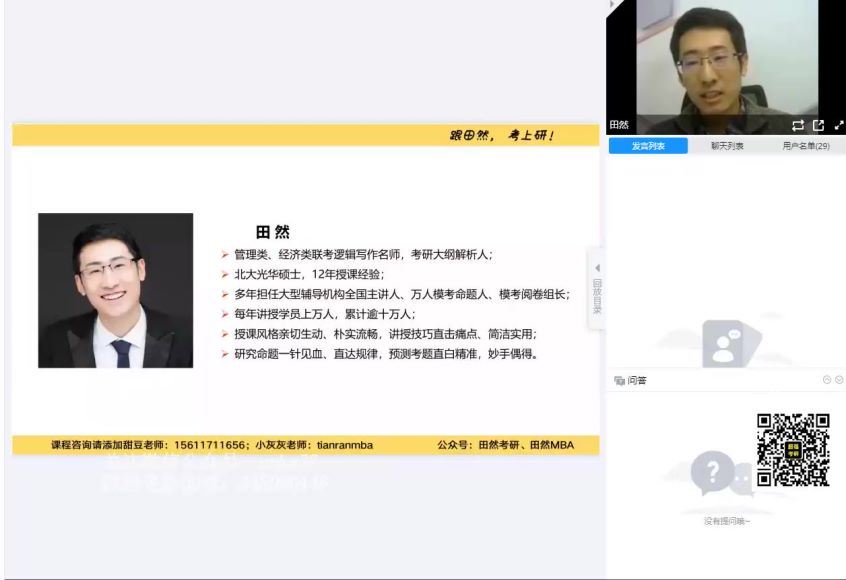Viewport: 846px width, 580px height.
Task: Click the WeChat ID tianranmba
Action: (x=345, y=445)
